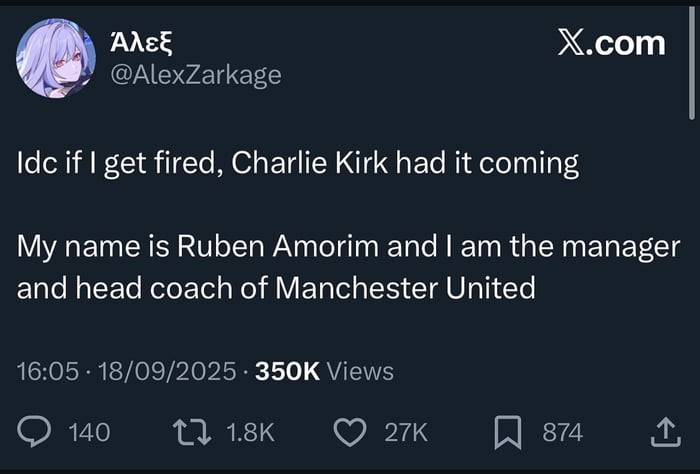Click the 140 replies count
Screen dimensions: 700x474
pyautogui.click(x=88, y=432)
